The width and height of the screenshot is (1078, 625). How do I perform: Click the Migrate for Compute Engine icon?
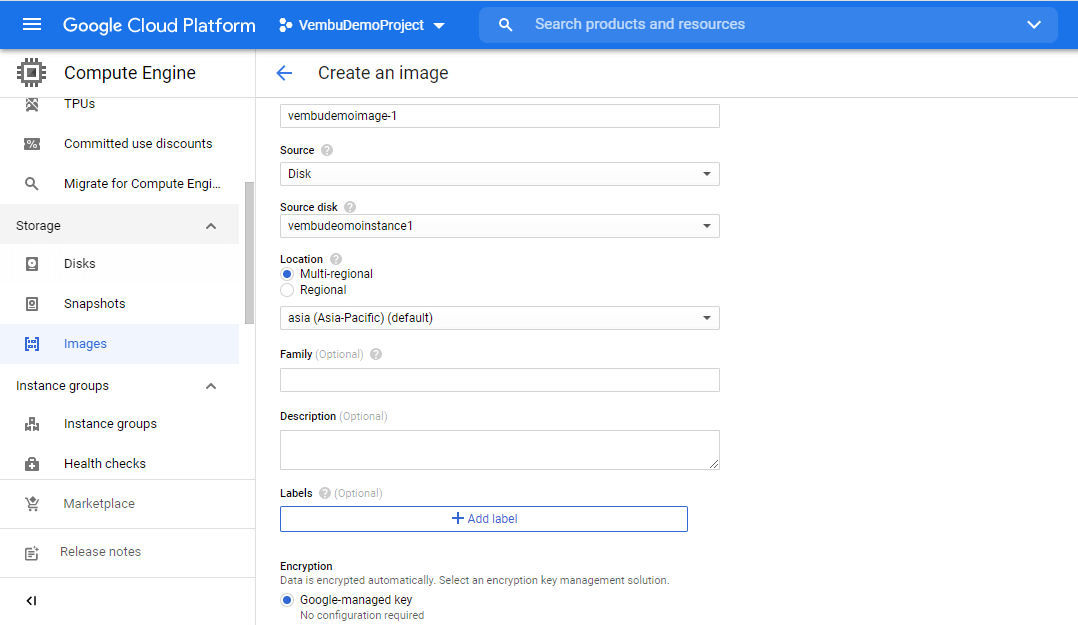(32, 184)
